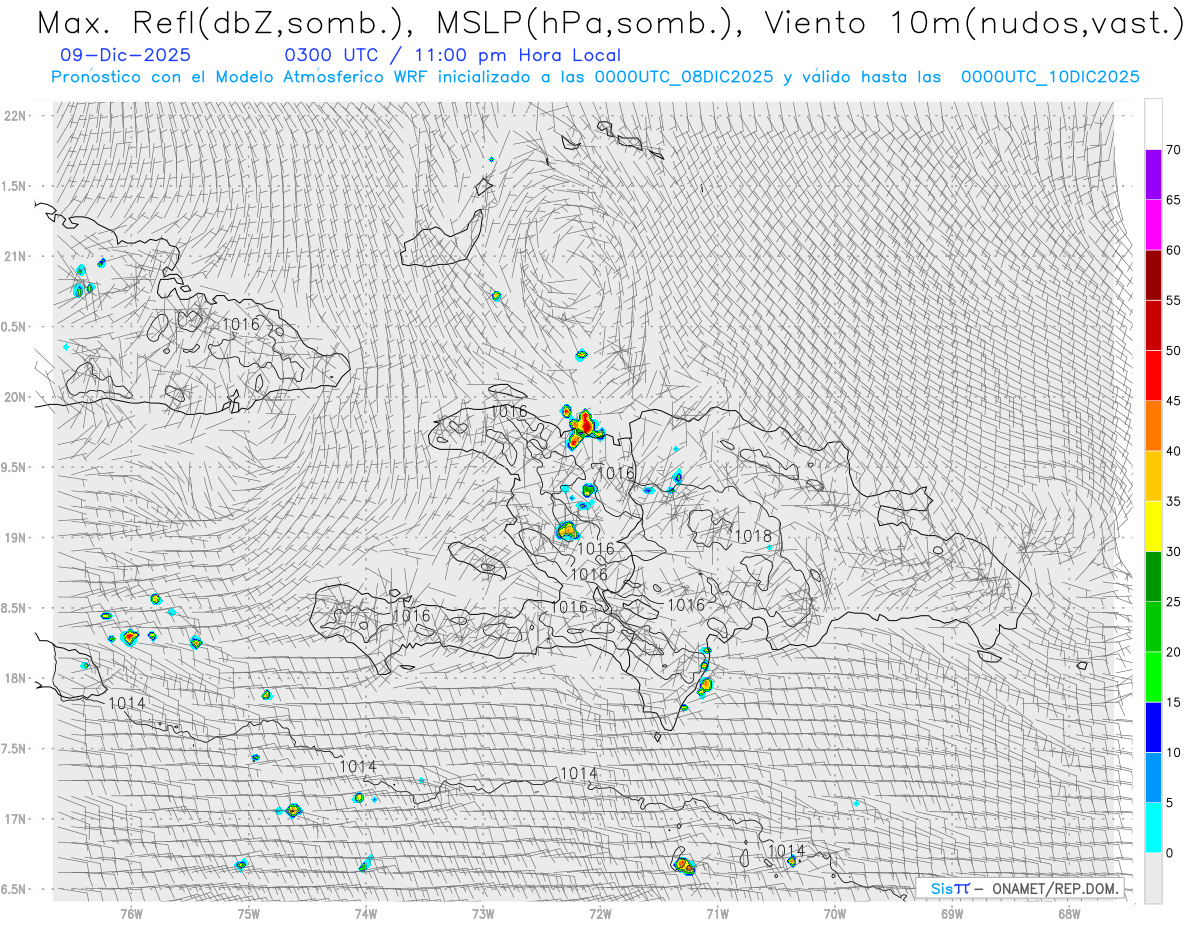Click the colorbar value label '25'
The height and width of the screenshot is (927, 1200).
[1173, 601]
